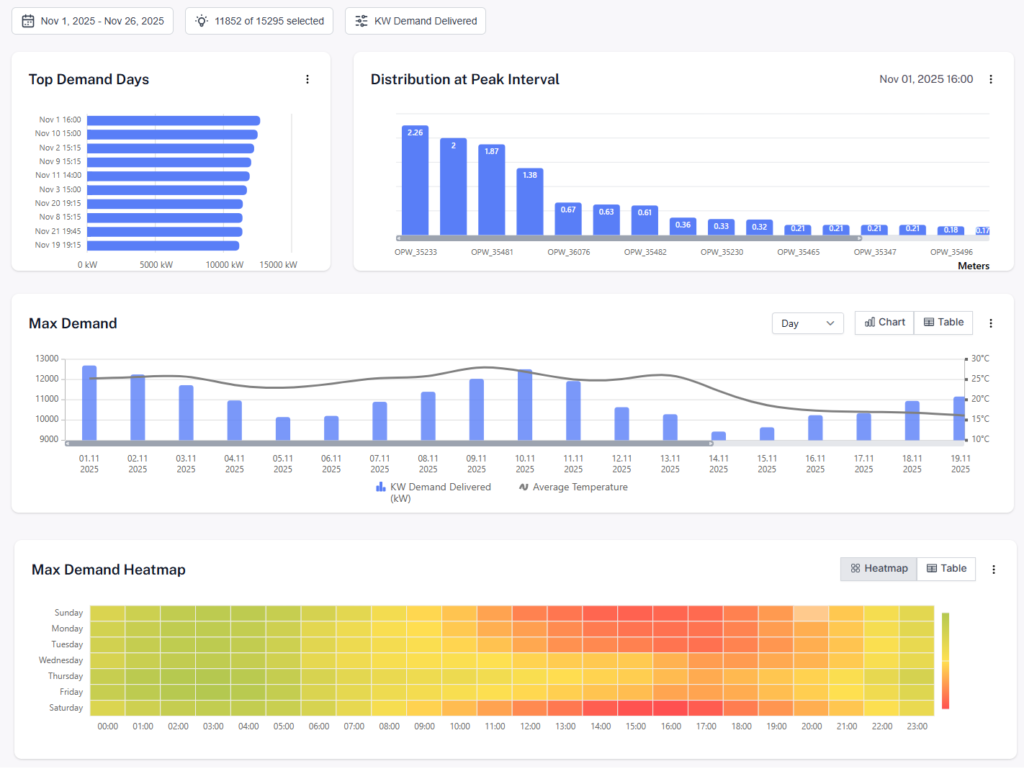1024x774 pixels.
Task: Select the Nov 10 15:00 top demand bar
Action: pyautogui.click(x=172, y=135)
